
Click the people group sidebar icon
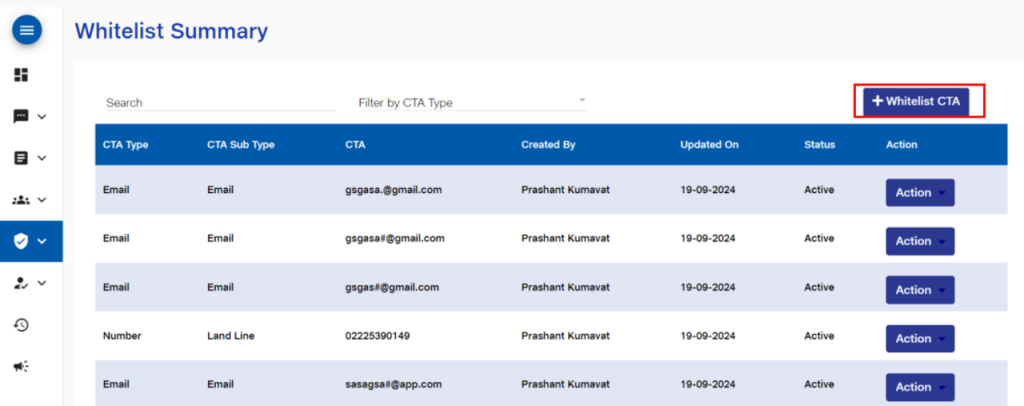(21, 200)
